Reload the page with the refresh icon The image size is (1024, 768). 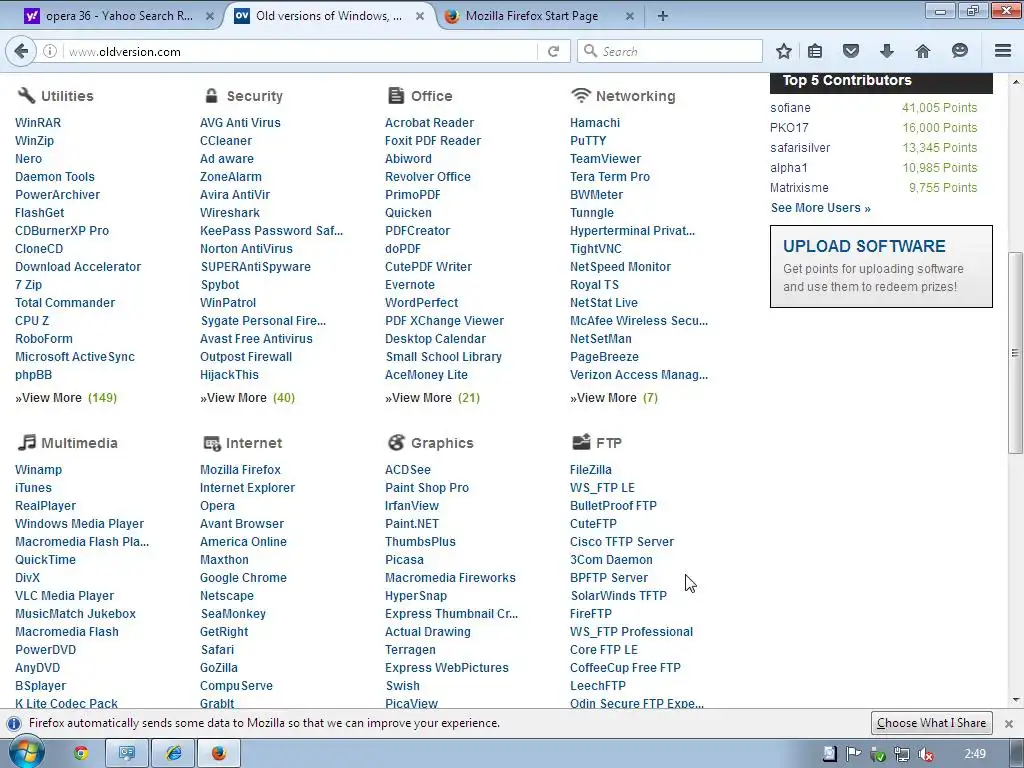pyautogui.click(x=553, y=51)
